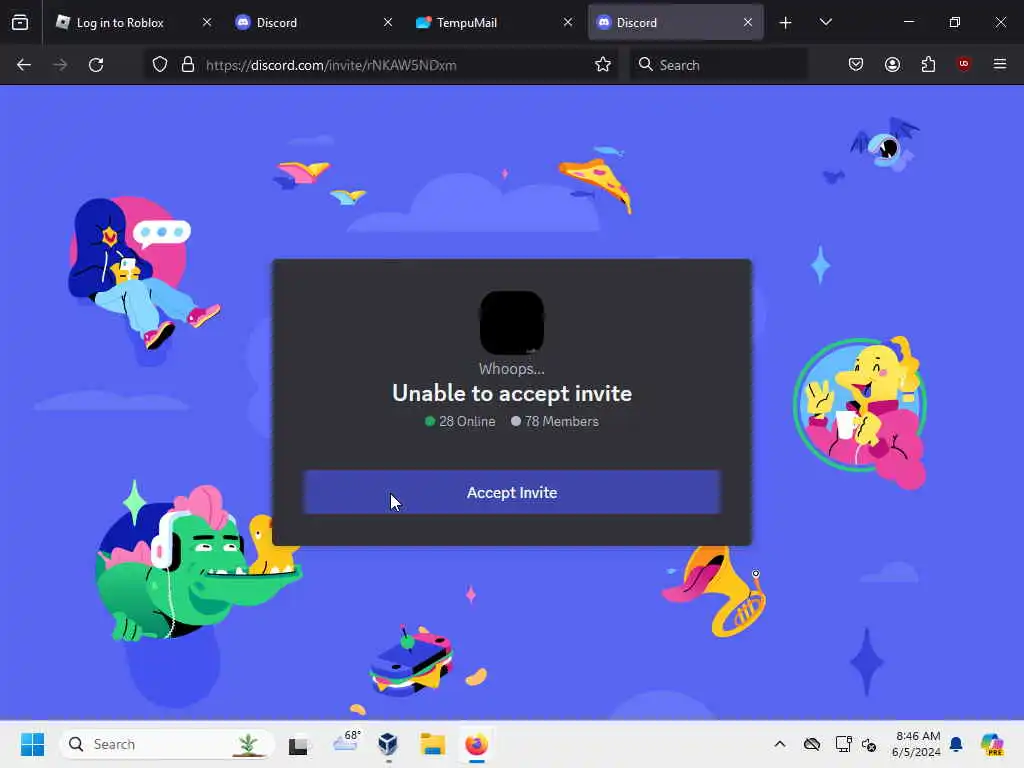The width and height of the screenshot is (1024, 768).
Task: Open Firefox from the taskbar
Action: pos(477,744)
